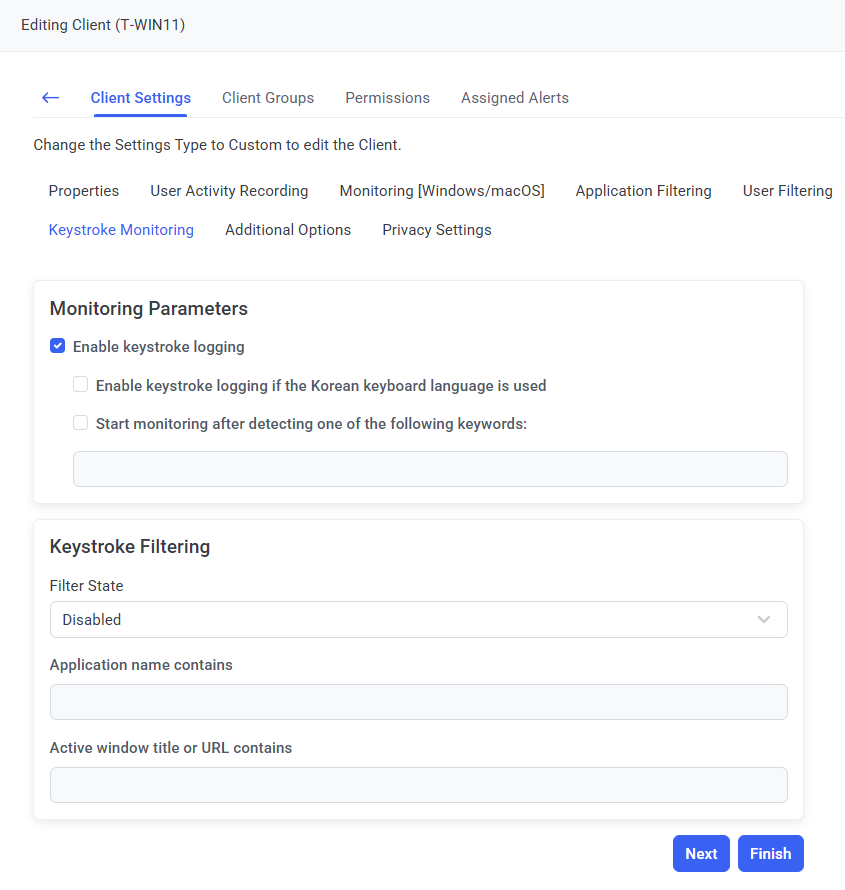Select the Client Settings tab

click(x=140, y=98)
